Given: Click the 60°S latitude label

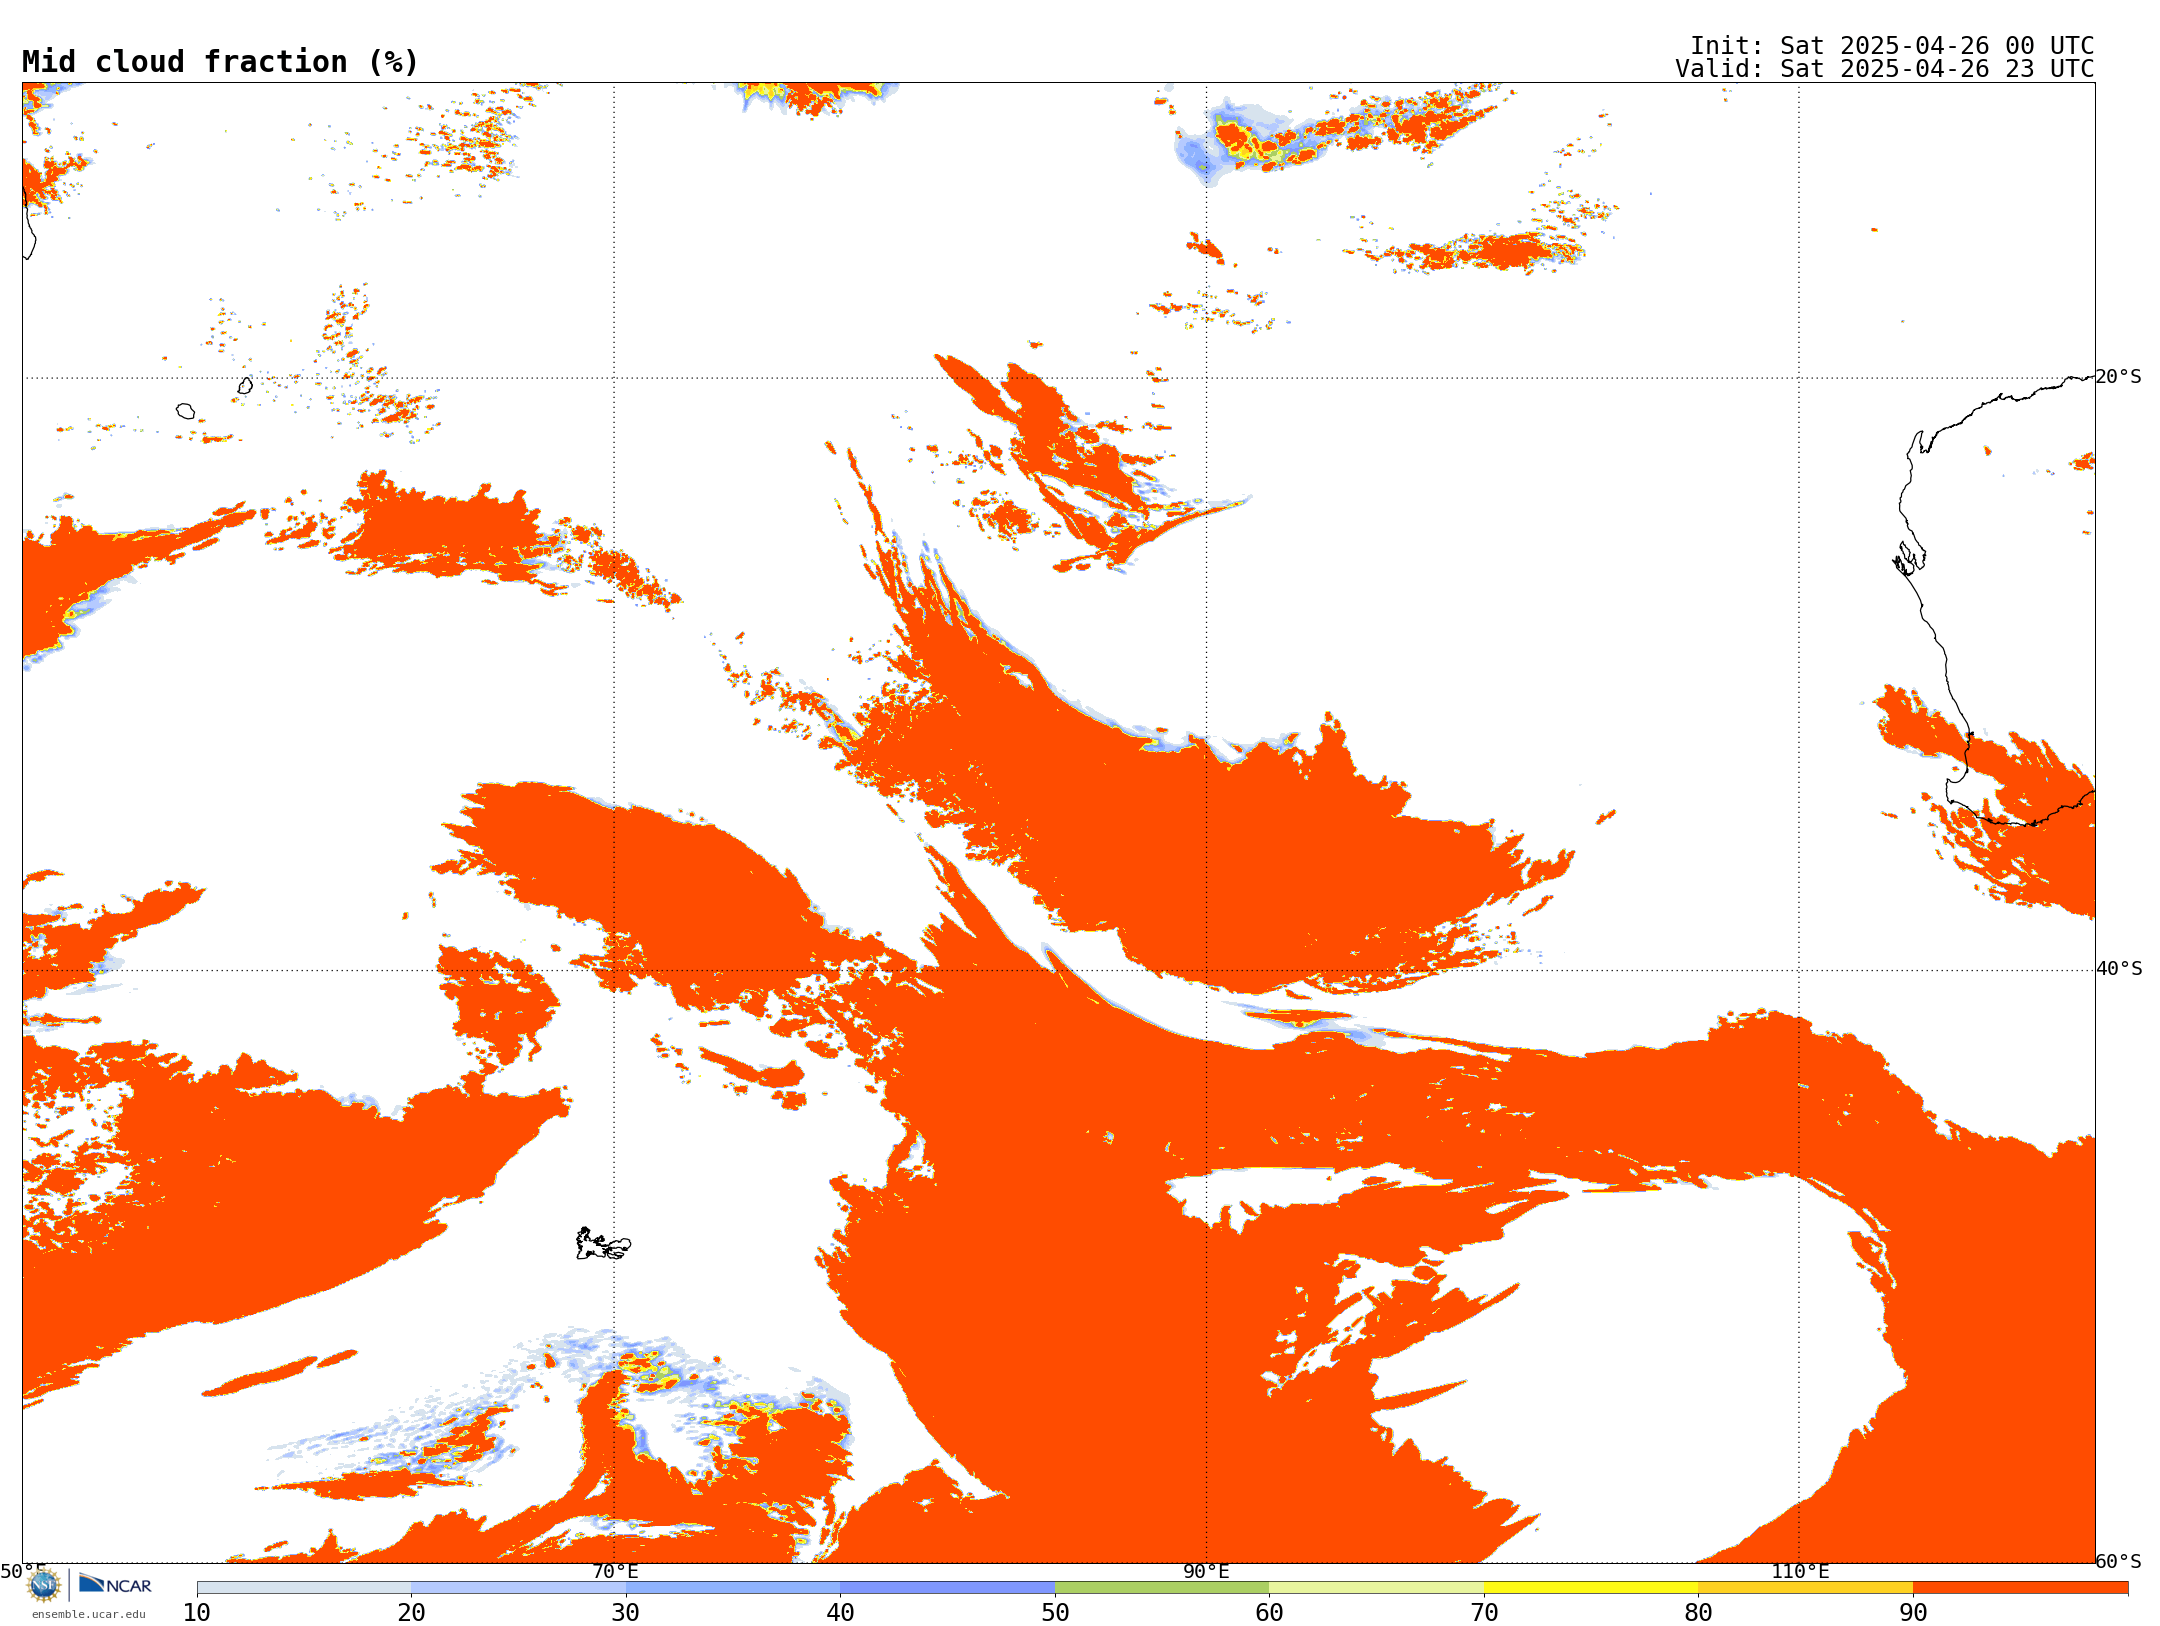Looking at the screenshot, I should coord(2119,1561).
